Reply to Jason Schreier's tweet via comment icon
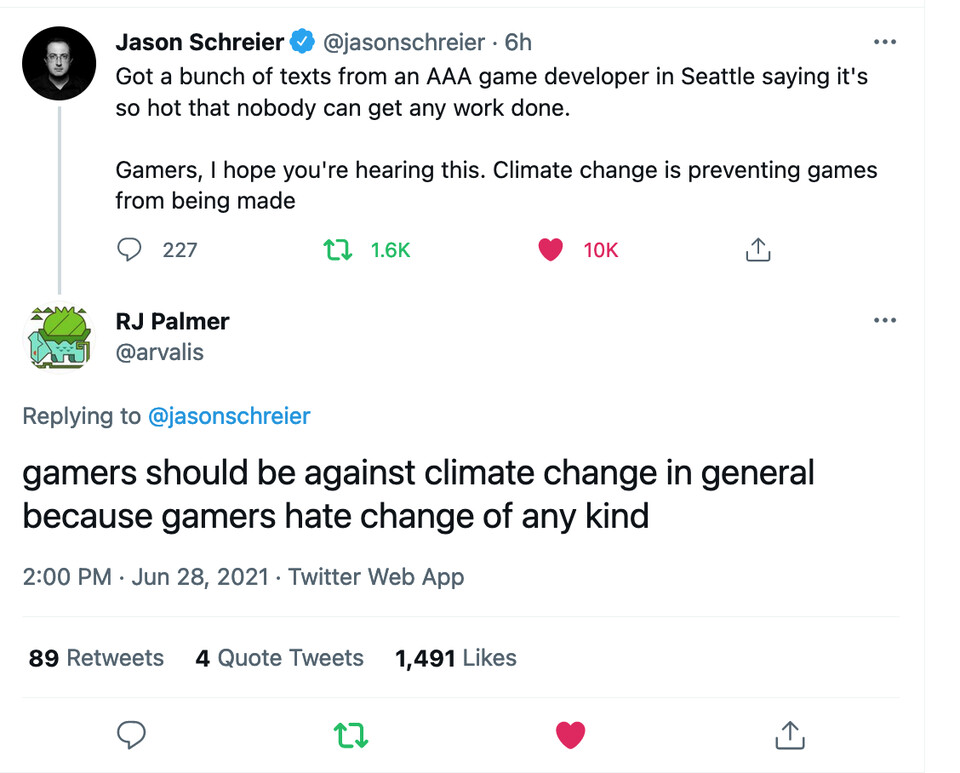Image resolution: width=960 pixels, height=773 pixels. coord(130,249)
